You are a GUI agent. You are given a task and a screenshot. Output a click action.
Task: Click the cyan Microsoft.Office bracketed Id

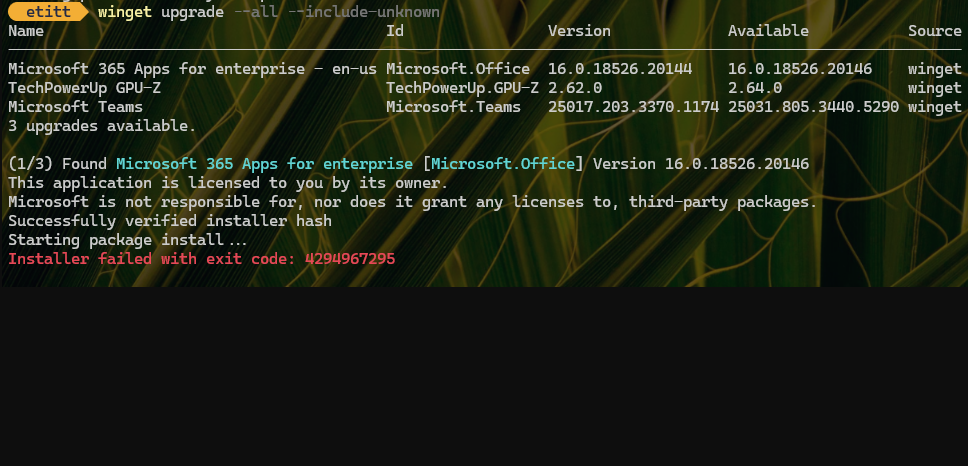(503, 164)
